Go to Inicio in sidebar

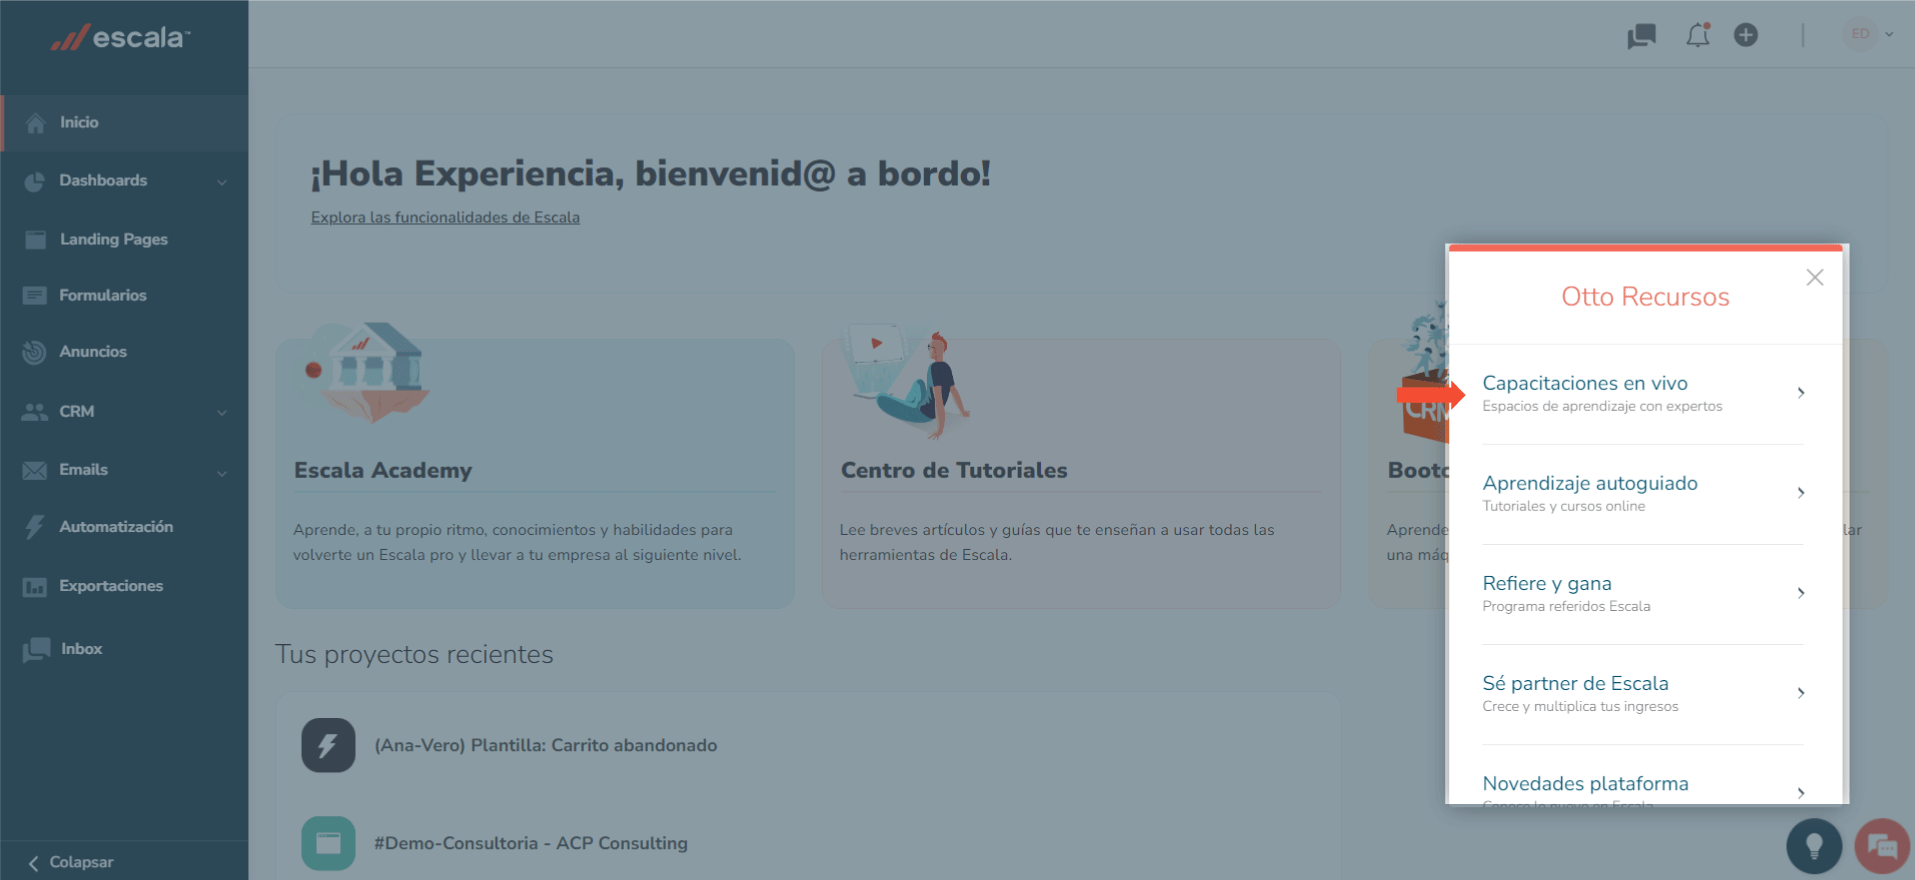[125, 123]
